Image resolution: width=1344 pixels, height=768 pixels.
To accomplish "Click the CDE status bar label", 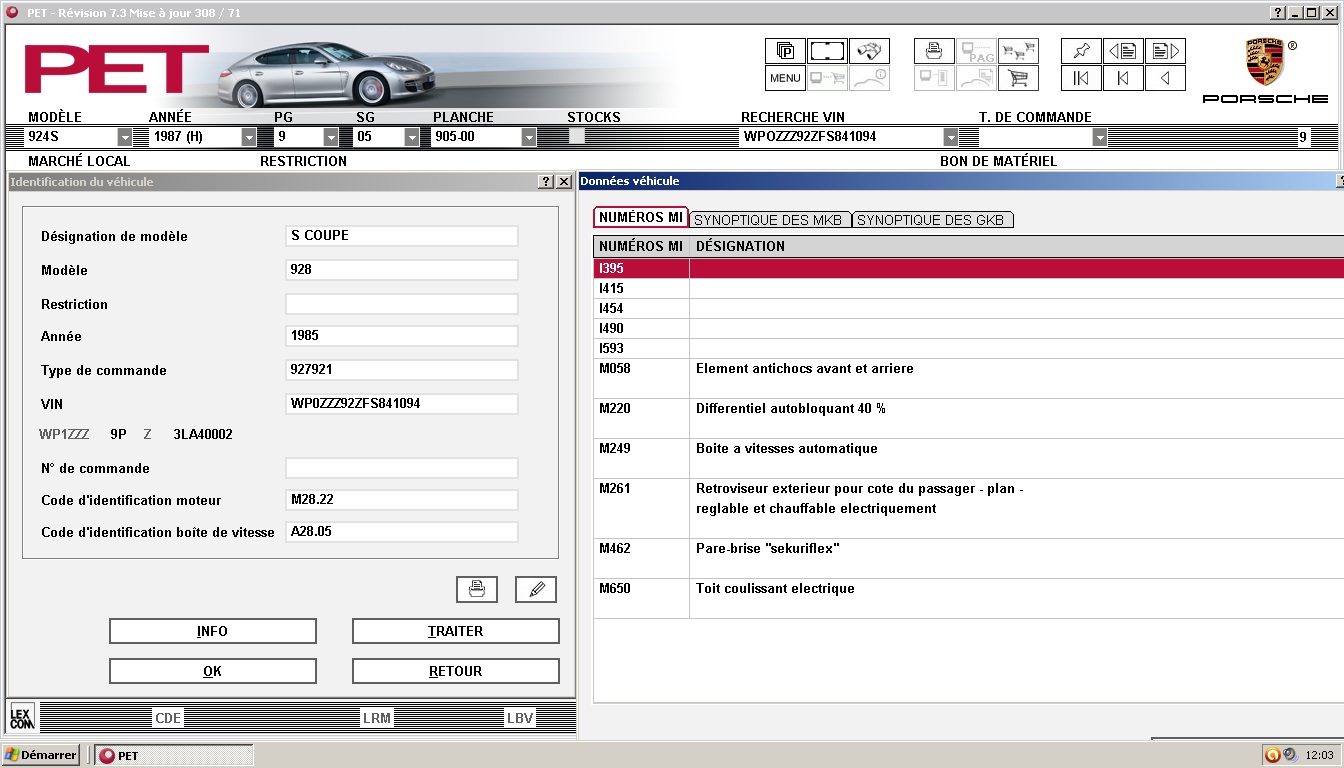I will [168, 718].
